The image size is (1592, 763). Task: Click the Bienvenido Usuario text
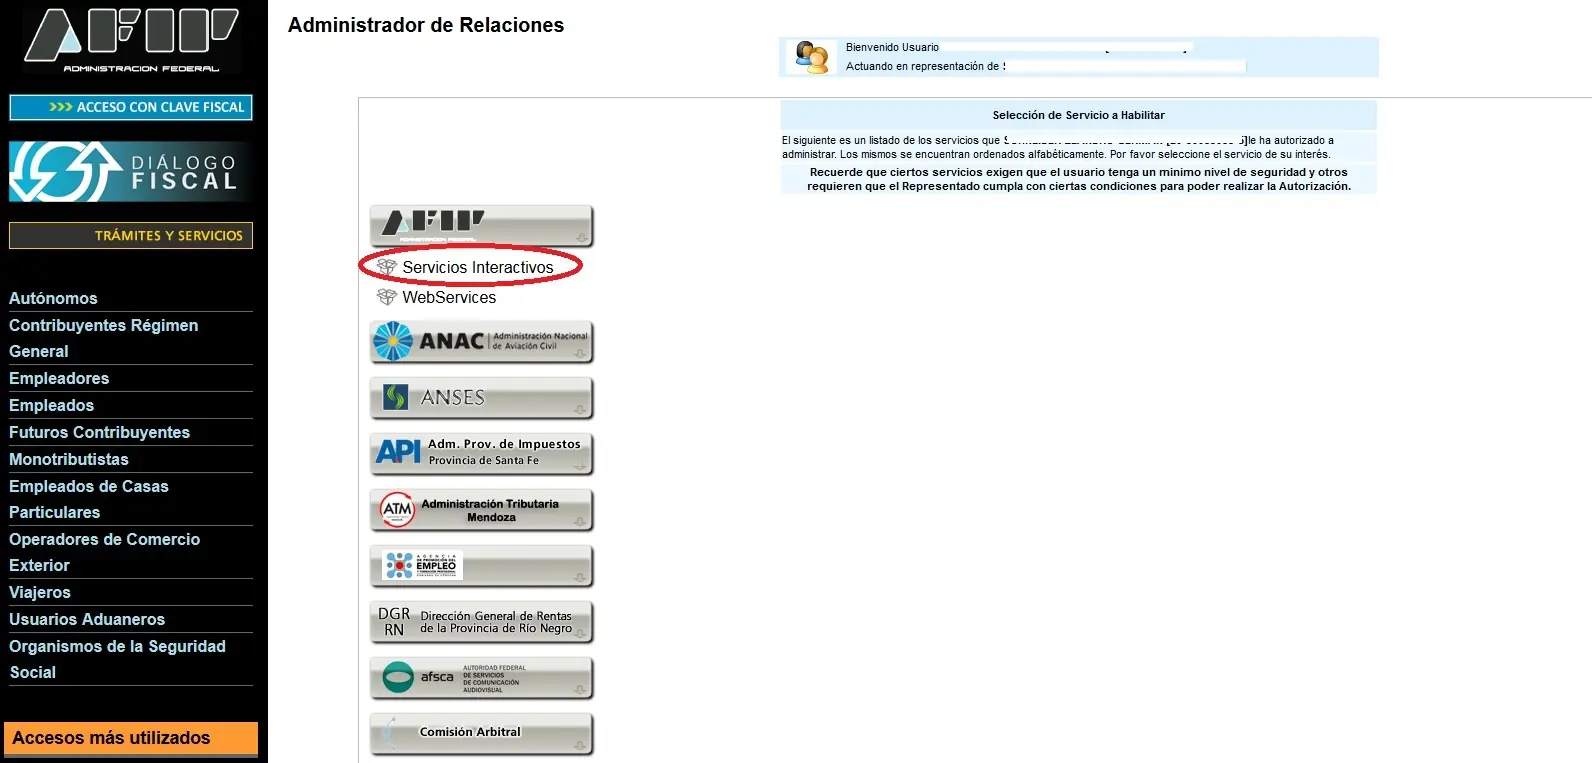(892, 47)
